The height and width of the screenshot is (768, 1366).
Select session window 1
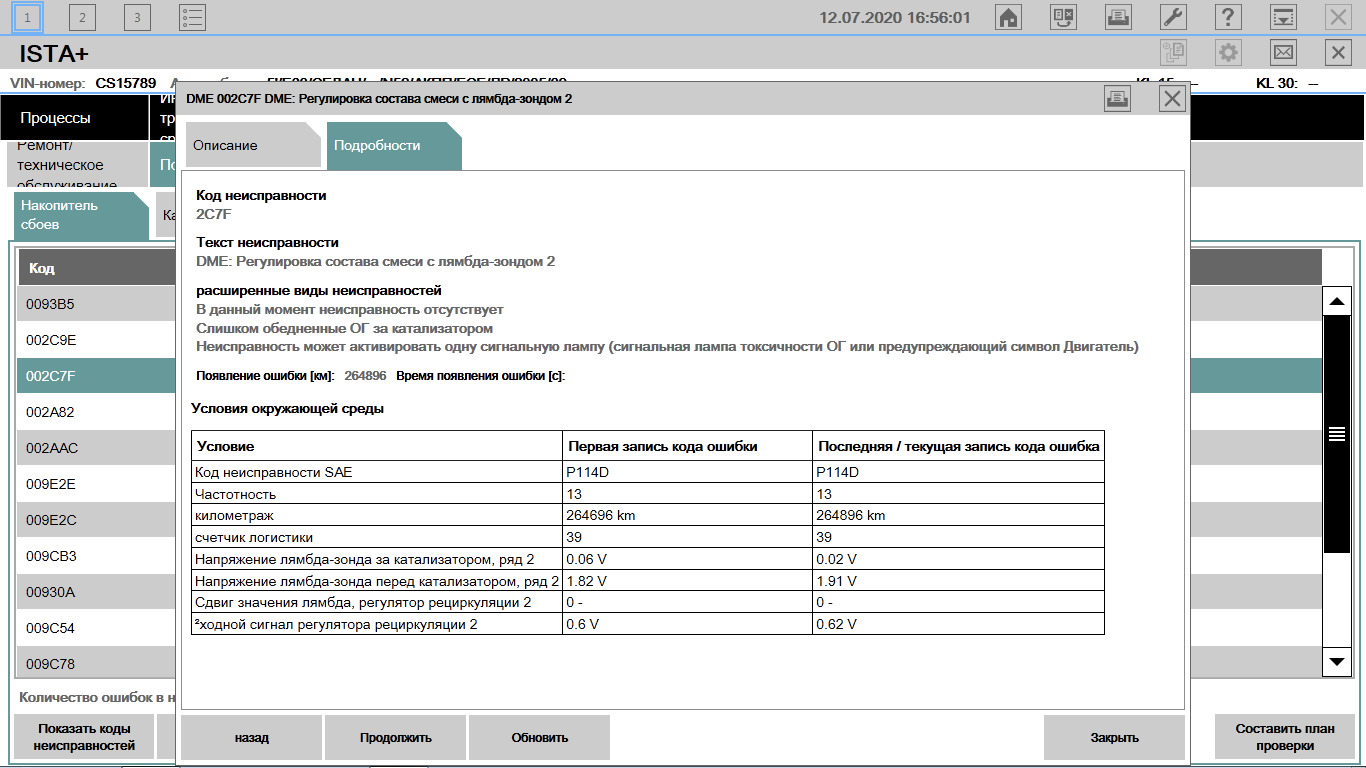click(x=28, y=17)
